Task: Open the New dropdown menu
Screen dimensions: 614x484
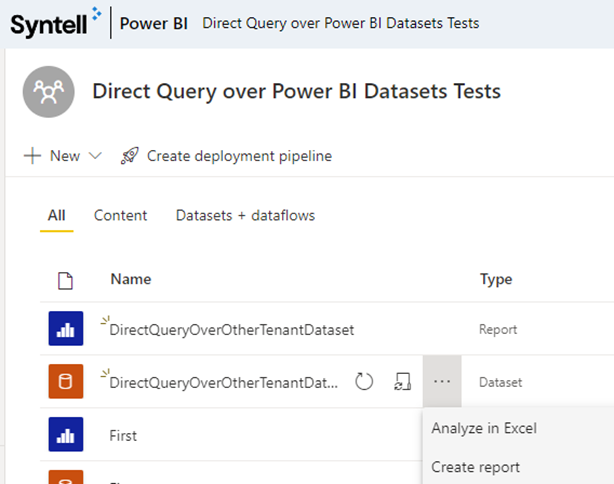Action: click(x=63, y=156)
